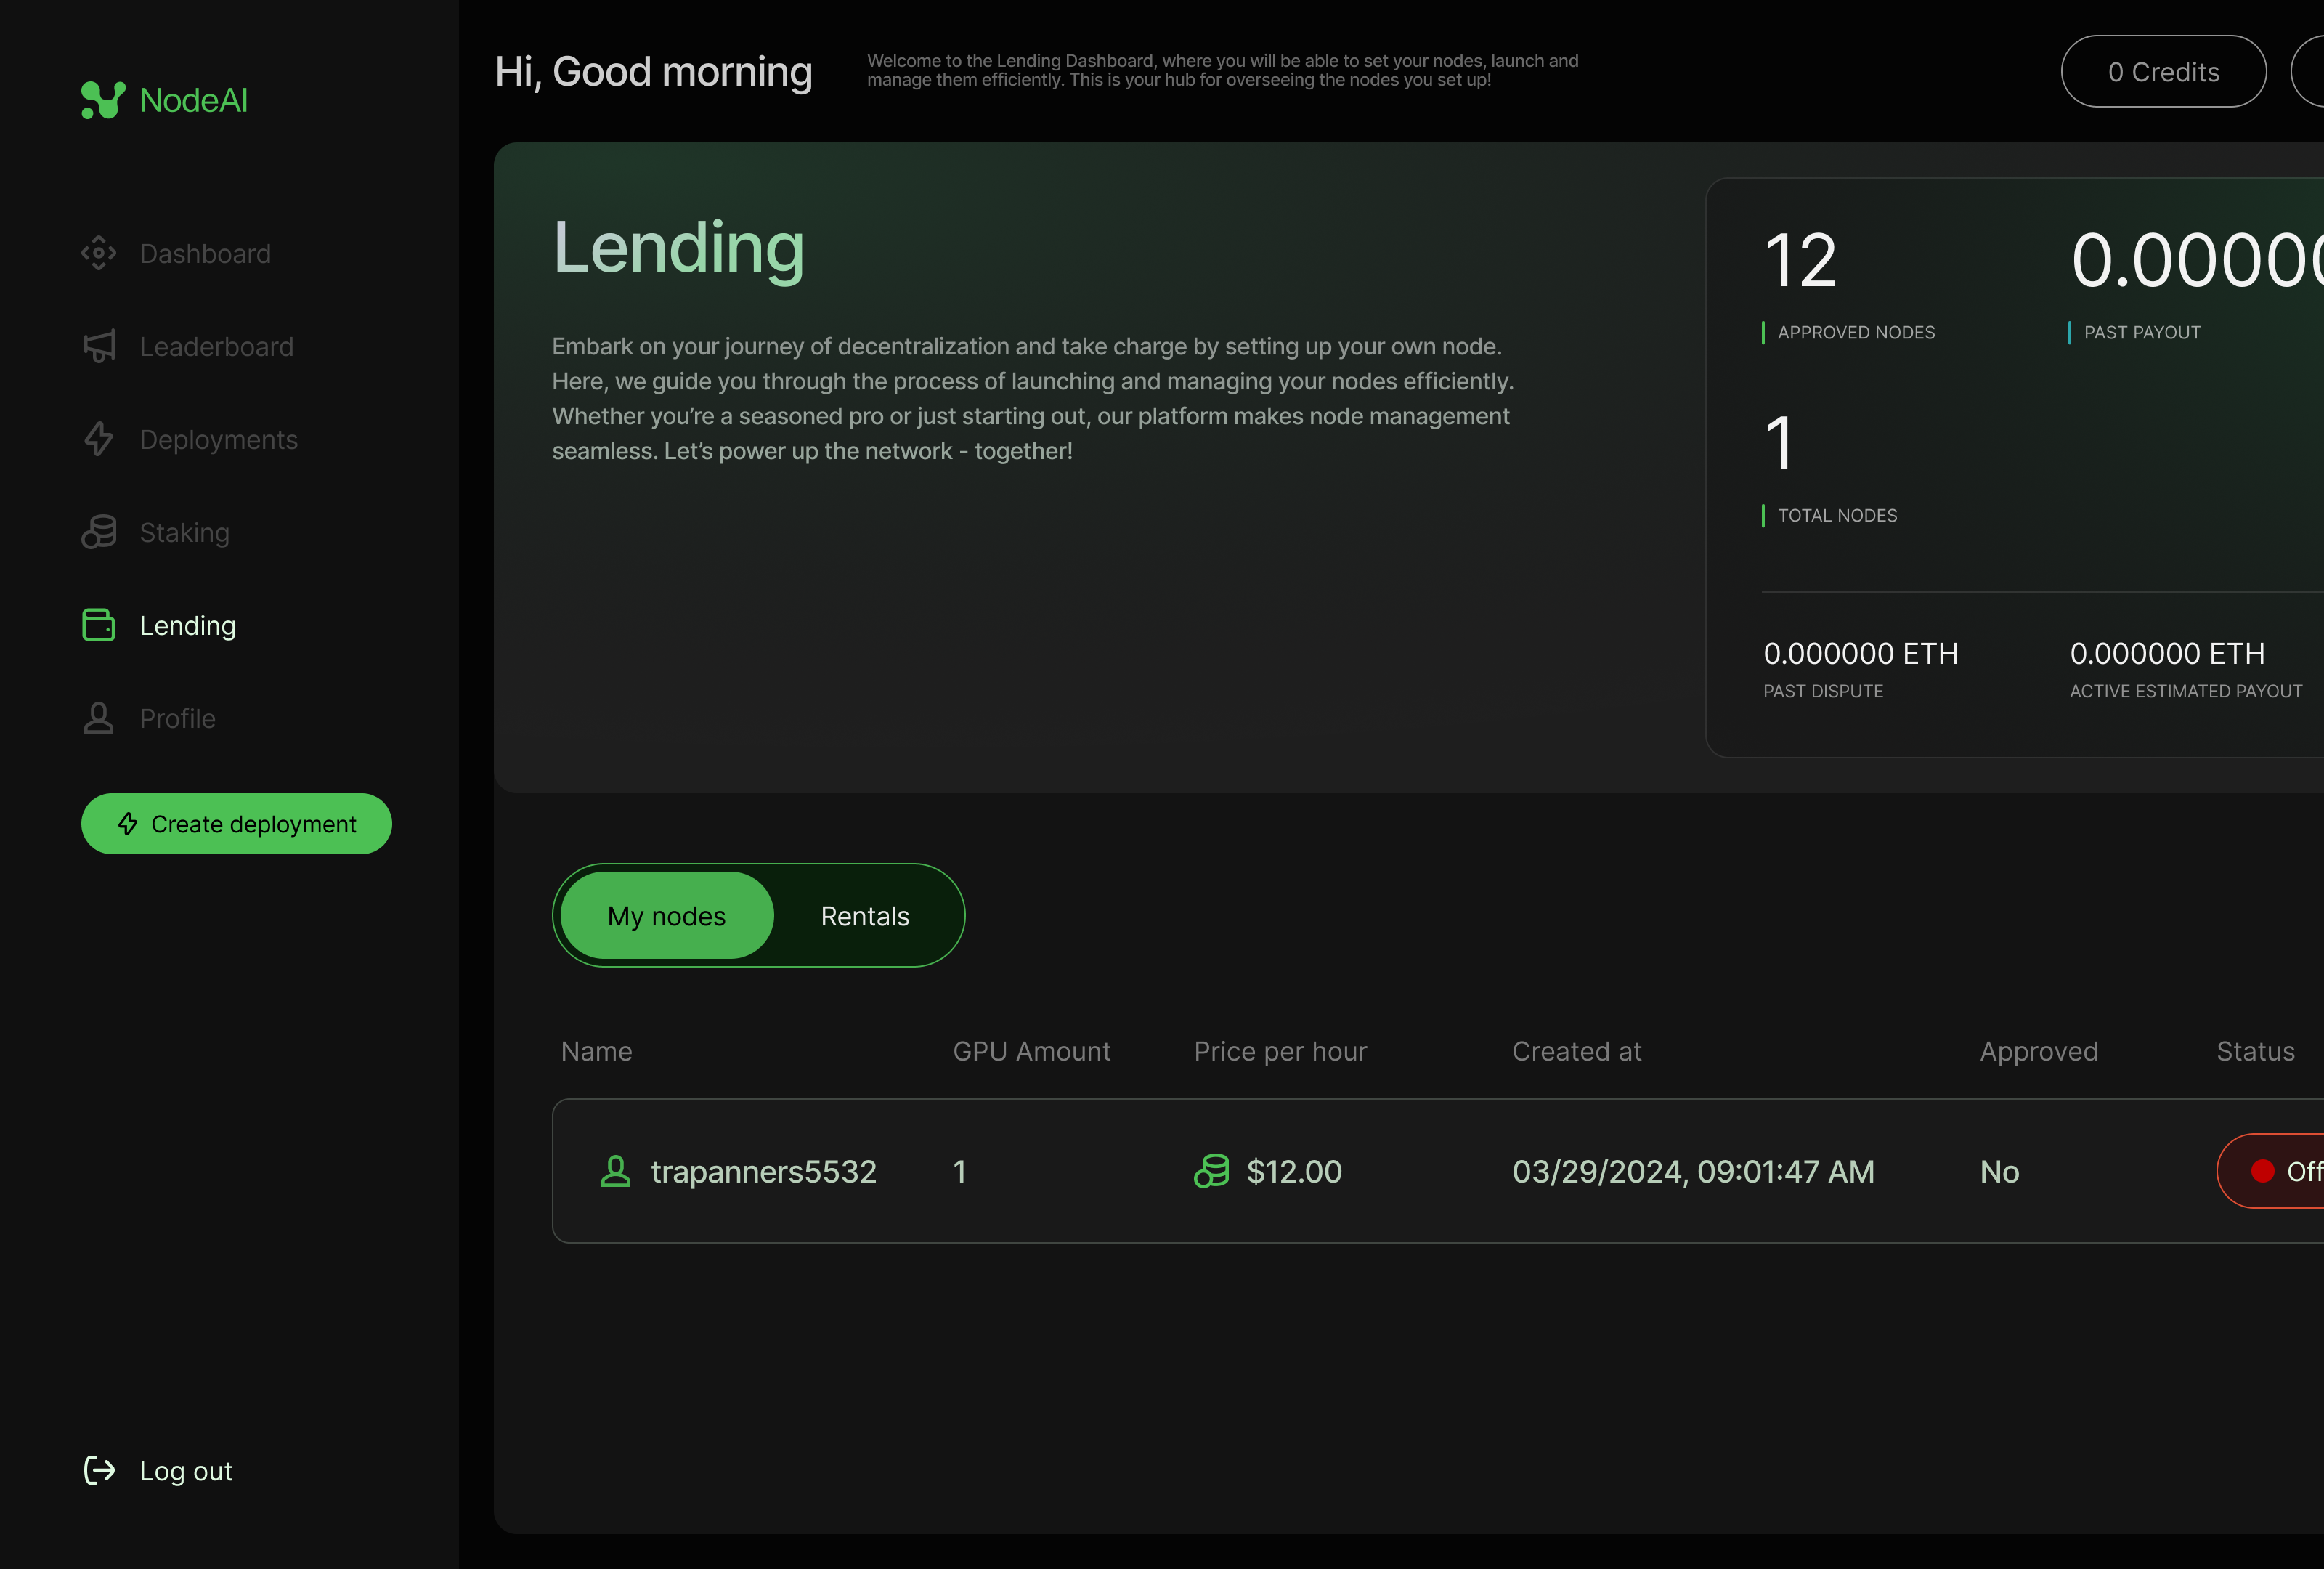Select the trapanners5532 node name
Screen dimensions: 2324x1569
[x=763, y=1171]
